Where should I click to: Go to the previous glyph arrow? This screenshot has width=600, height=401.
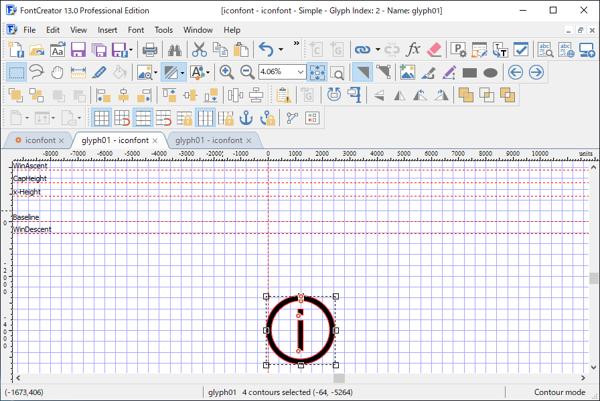(515, 72)
